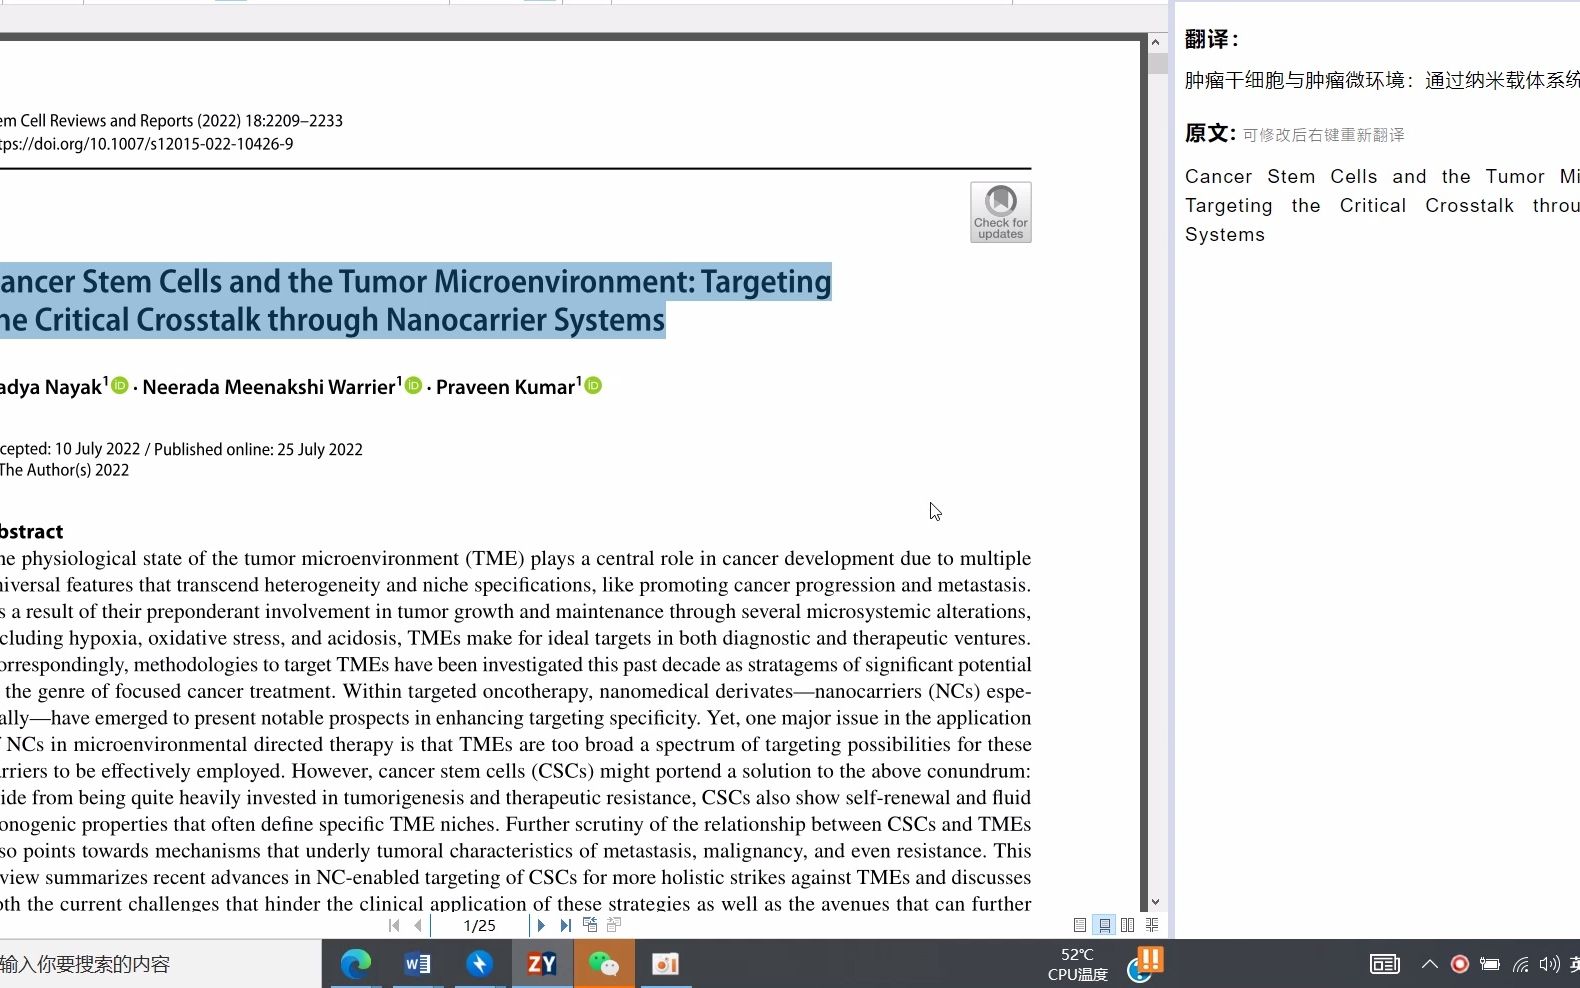Viewport: 1580px width, 988px height.
Task: Click the Chinese translation result text
Action: [1382, 80]
